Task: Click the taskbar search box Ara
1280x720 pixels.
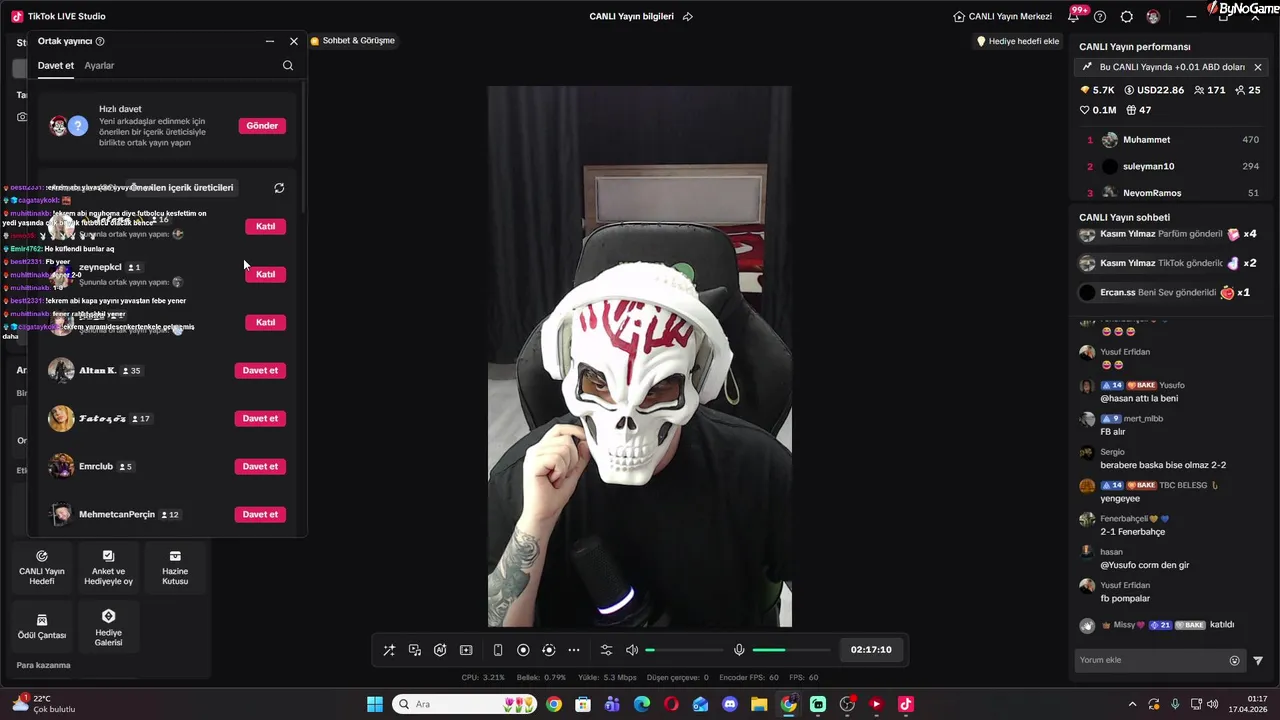Action: (466, 704)
